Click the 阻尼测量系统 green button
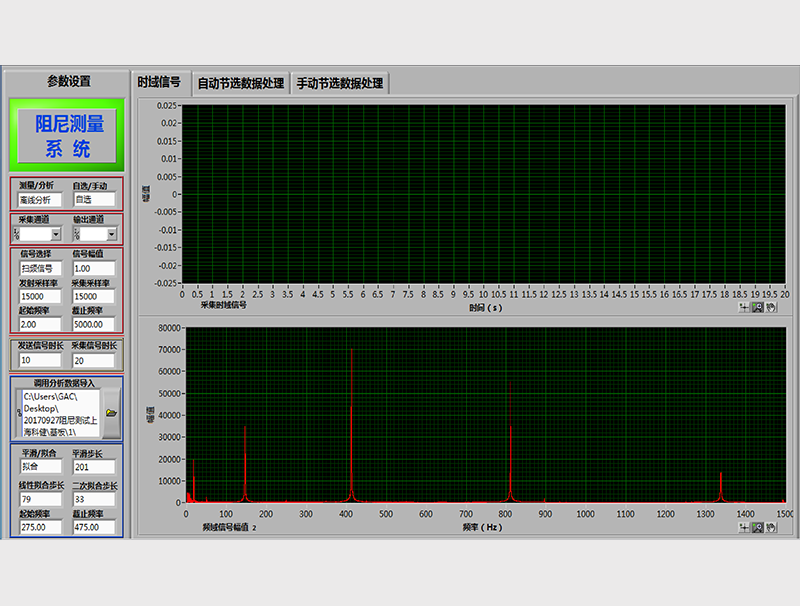 click(x=67, y=136)
